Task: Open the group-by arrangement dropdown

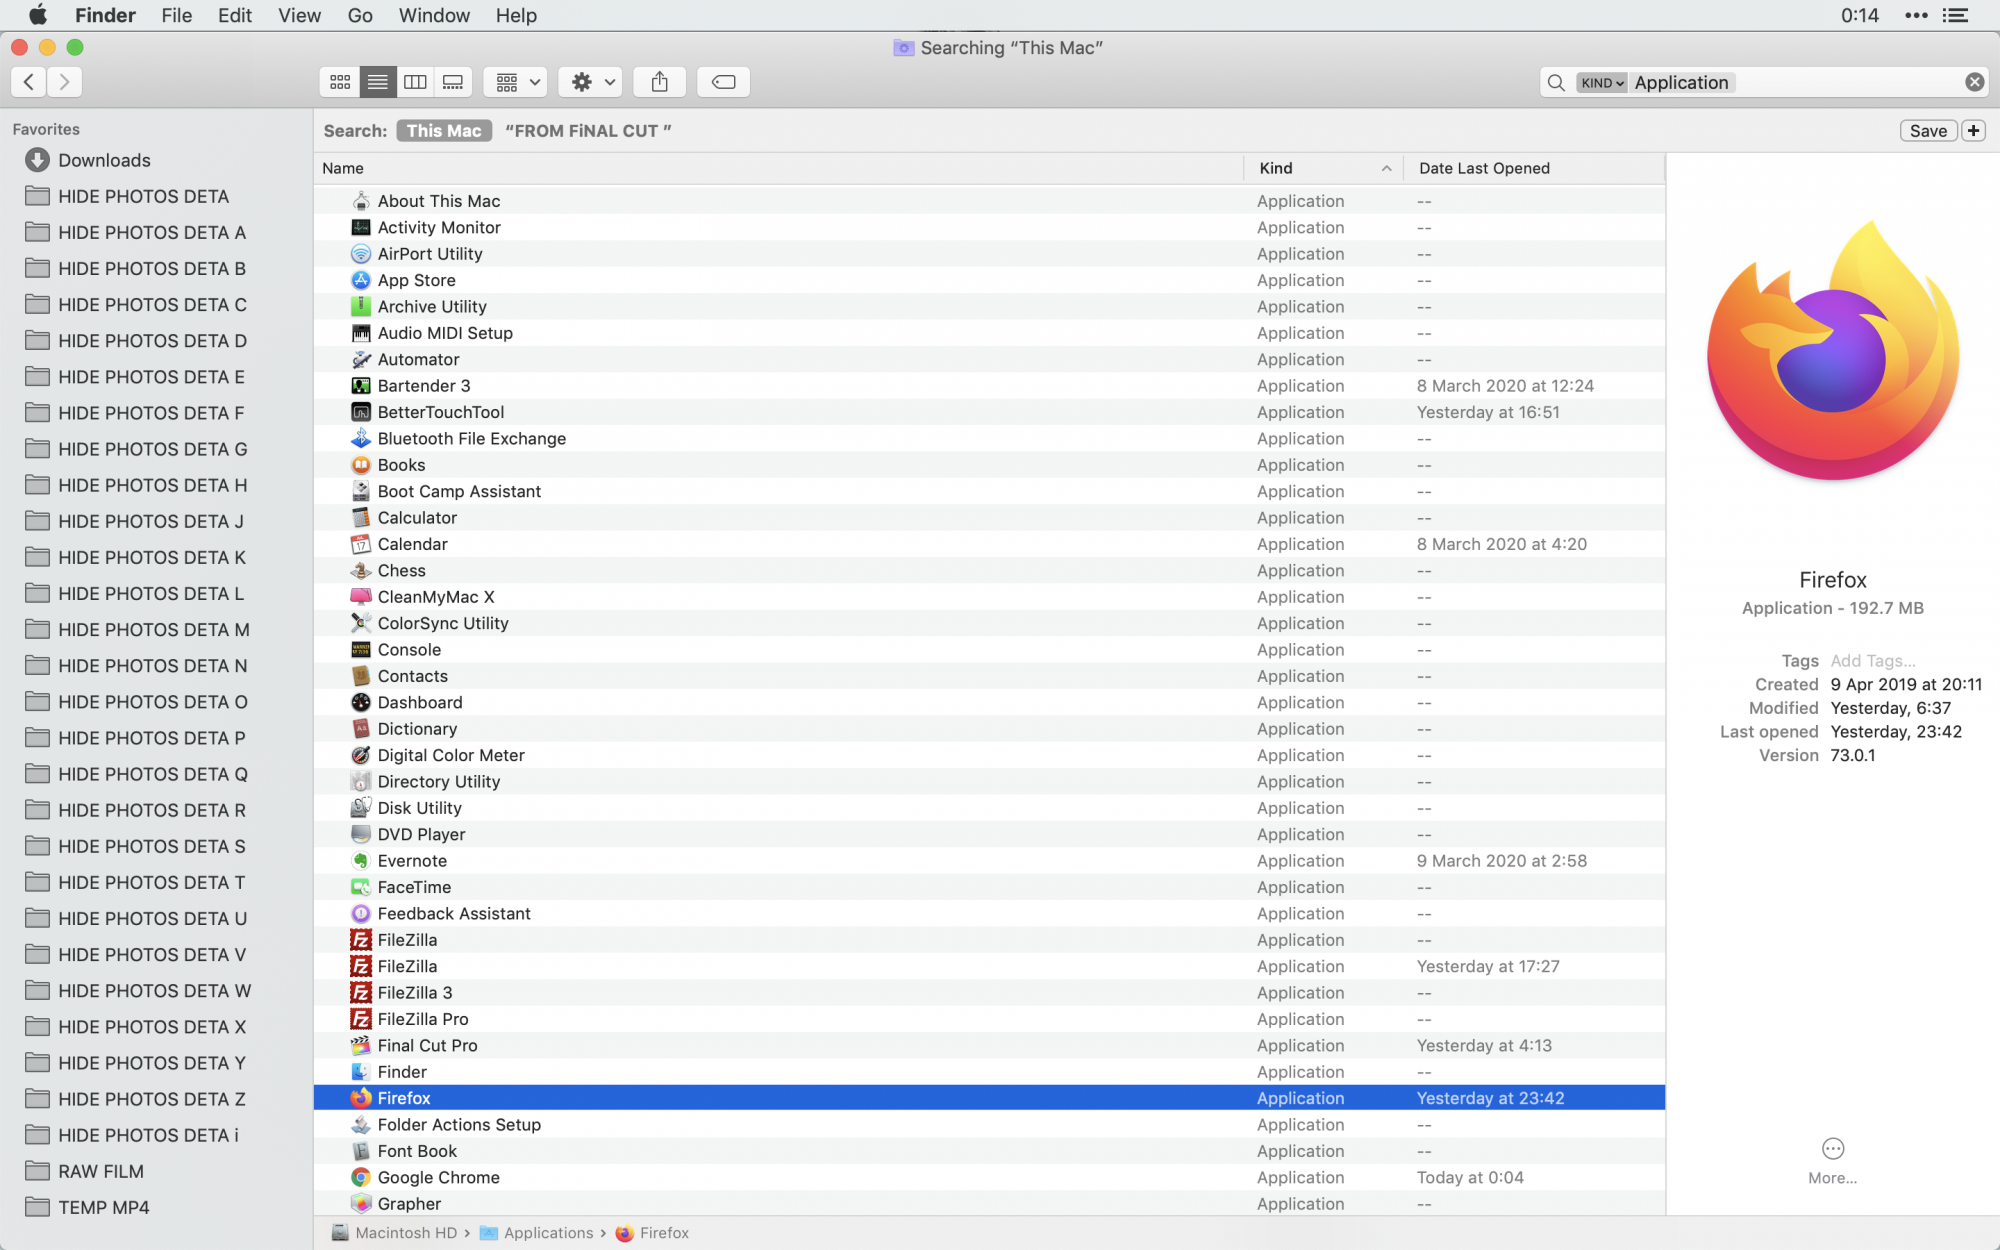Action: click(516, 82)
